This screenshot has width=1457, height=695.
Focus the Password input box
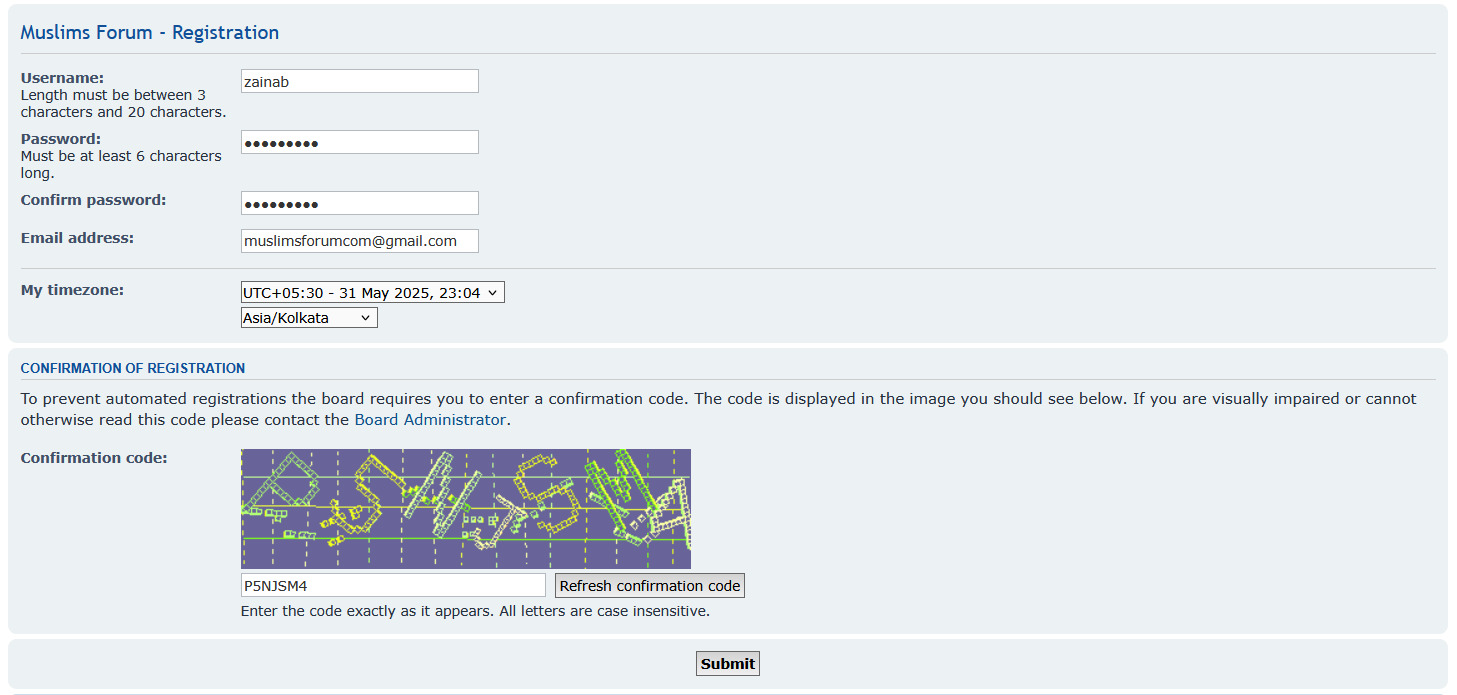point(359,142)
